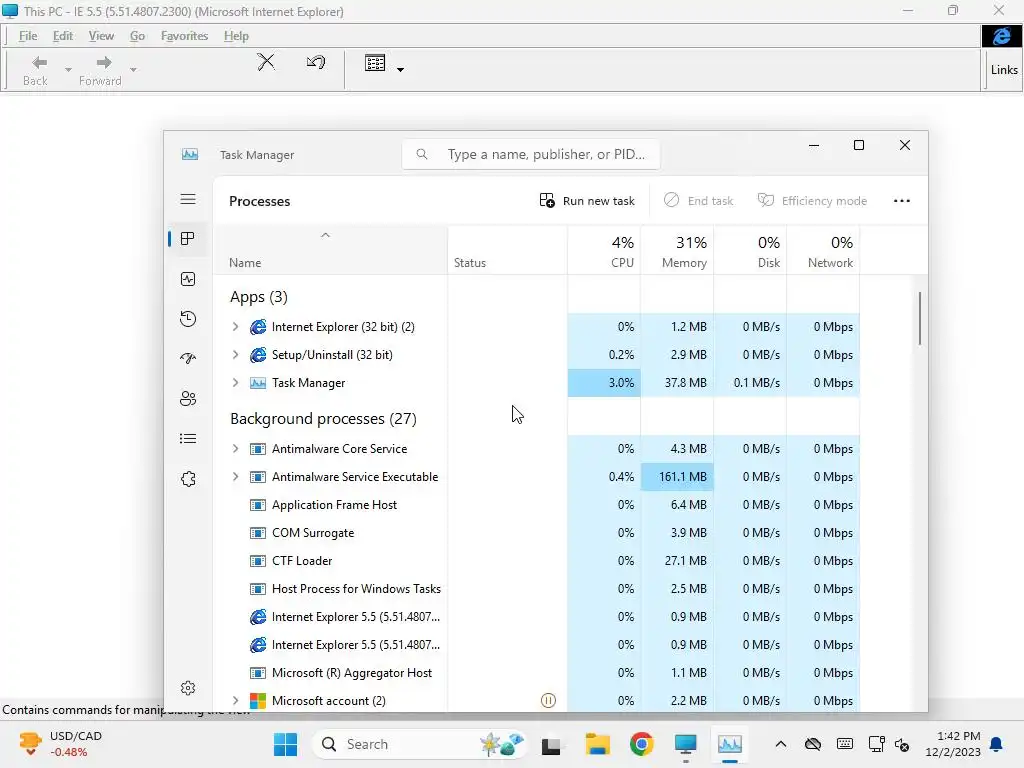1024x768 pixels.
Task: Expand Setup/Uninstall (32 bit) process group
Action: point(235,355)
